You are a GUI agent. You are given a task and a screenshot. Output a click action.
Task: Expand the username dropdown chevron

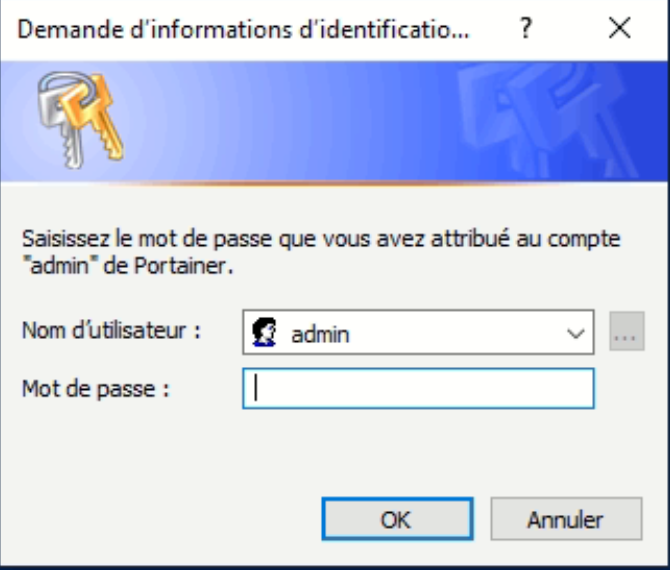575,333
